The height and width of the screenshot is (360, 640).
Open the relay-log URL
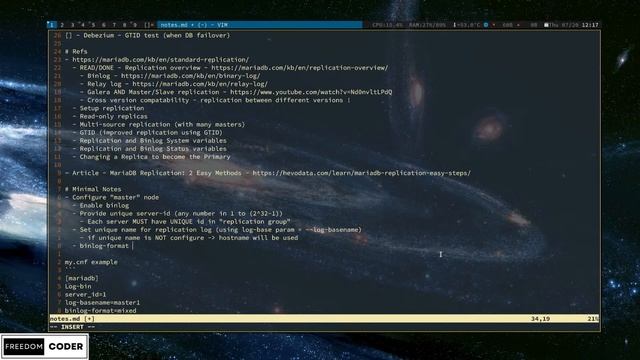tap(200, 84)
